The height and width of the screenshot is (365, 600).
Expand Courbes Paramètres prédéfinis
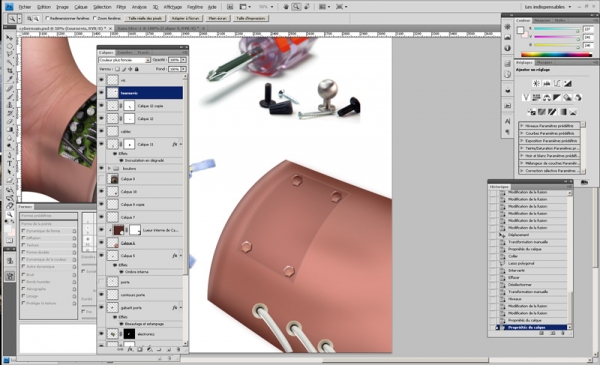point(522,133)
